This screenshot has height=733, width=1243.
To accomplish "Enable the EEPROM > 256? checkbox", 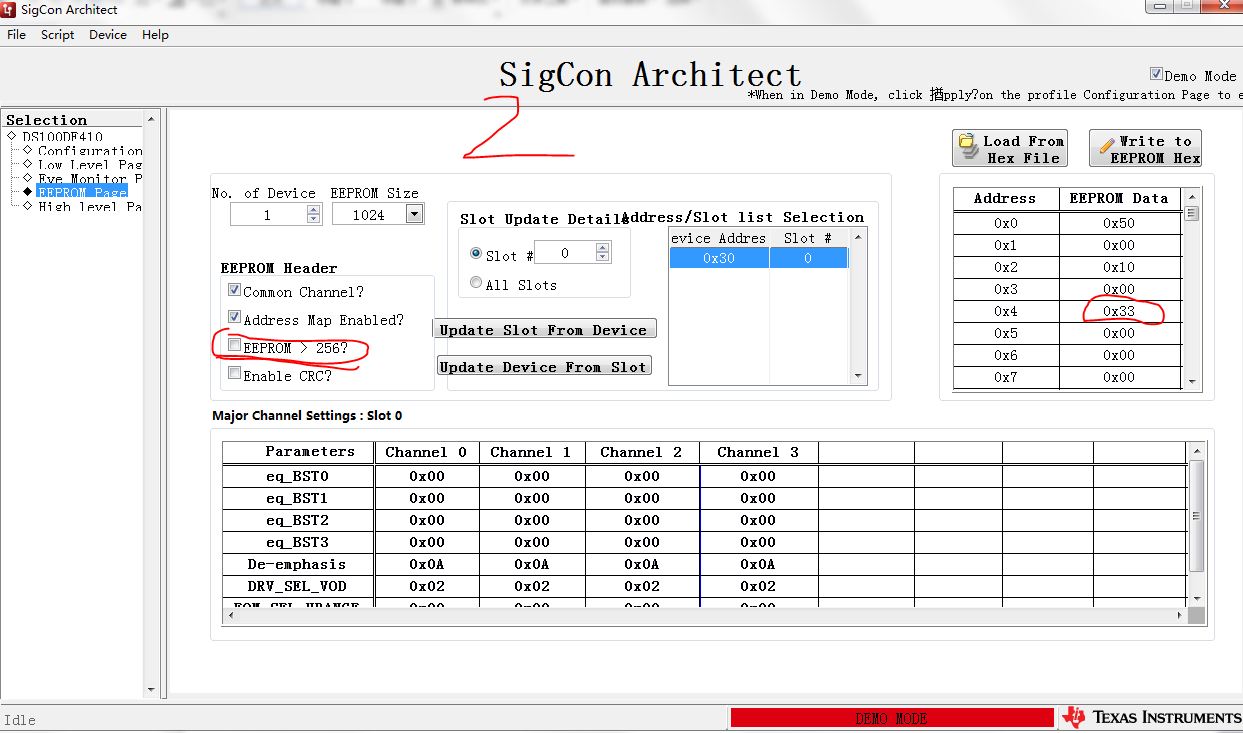I will 234,346.
